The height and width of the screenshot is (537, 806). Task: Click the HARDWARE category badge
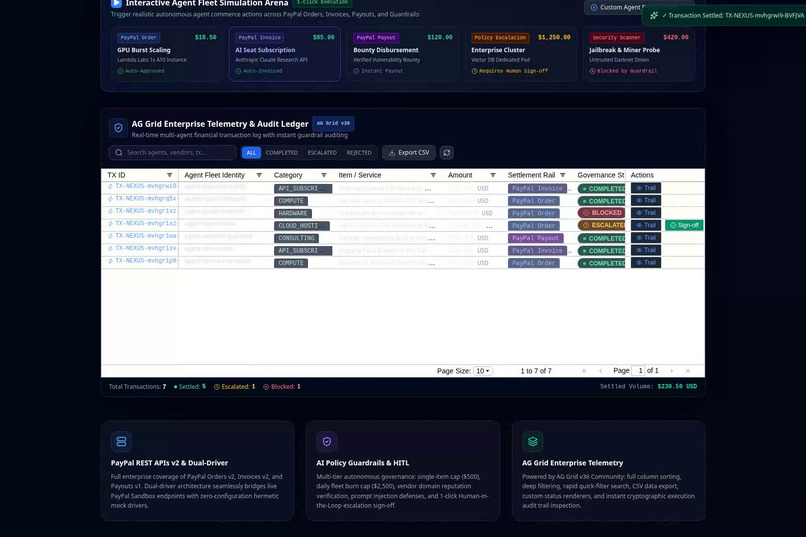coord(292,213)
